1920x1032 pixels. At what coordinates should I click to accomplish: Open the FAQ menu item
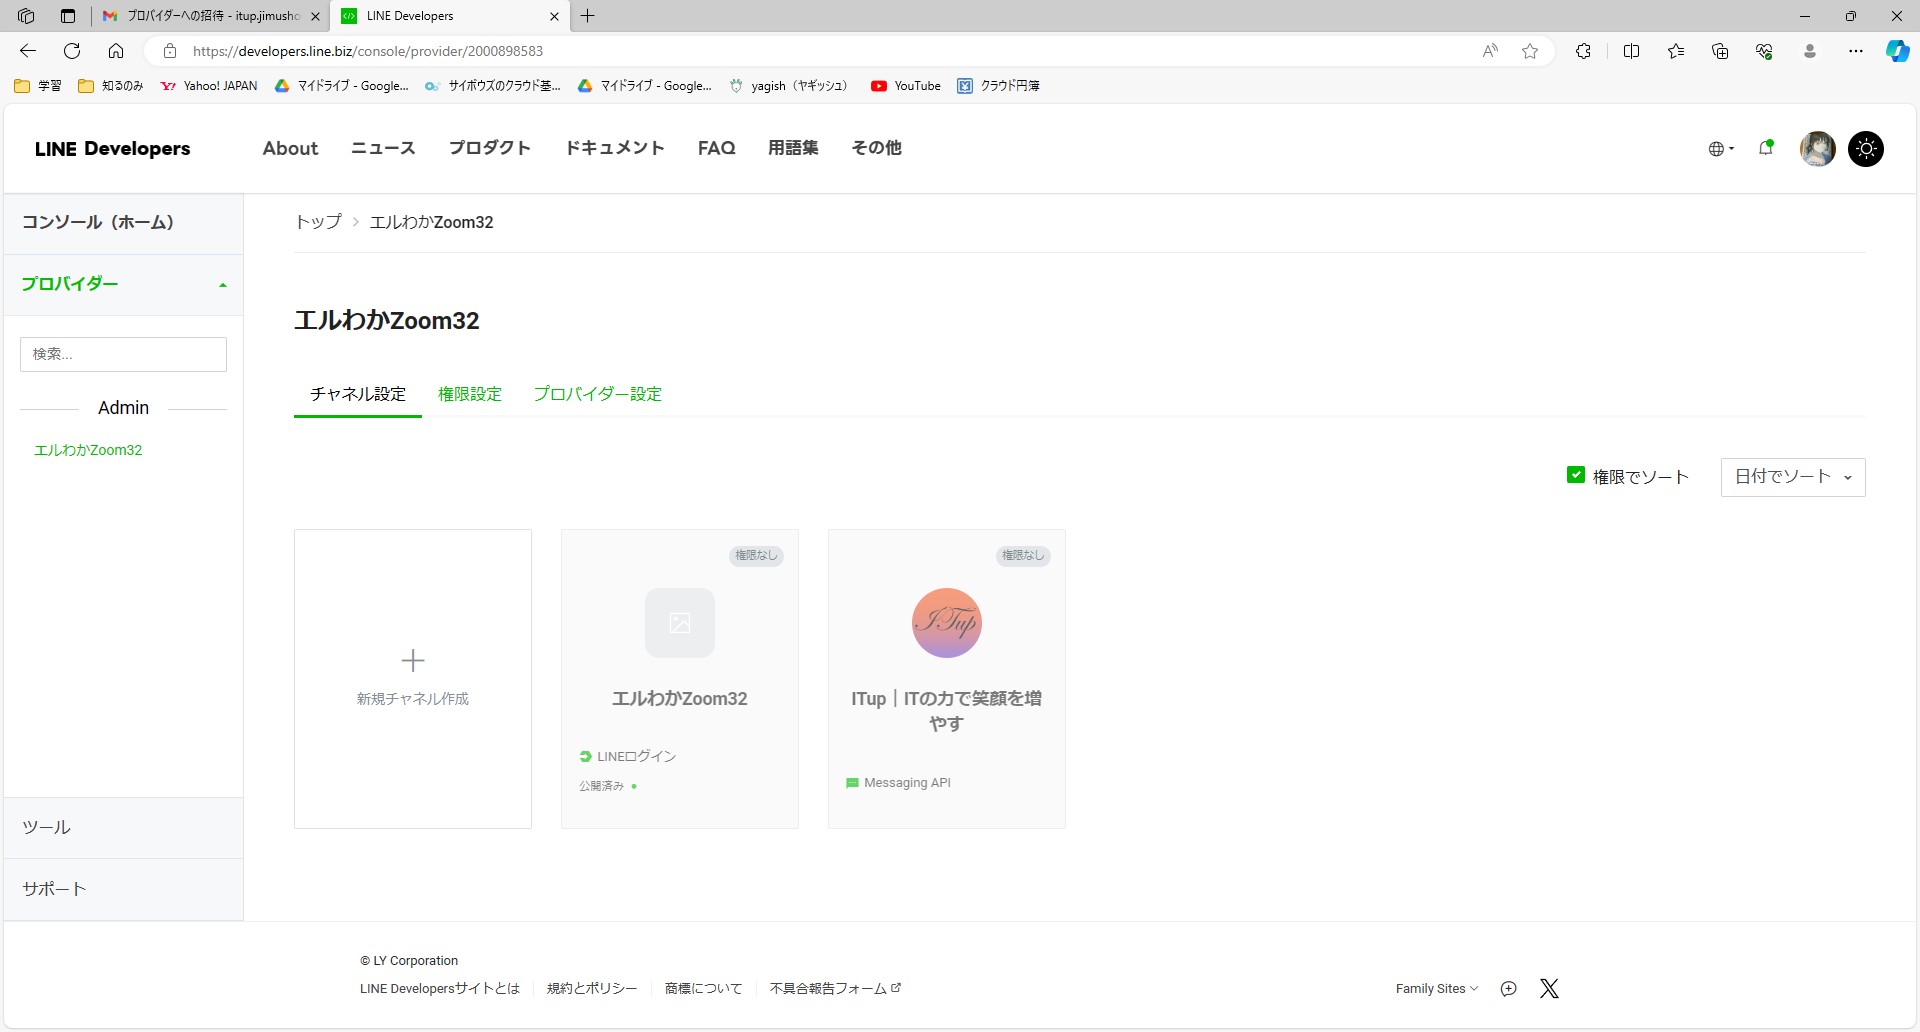click(716, 148)
